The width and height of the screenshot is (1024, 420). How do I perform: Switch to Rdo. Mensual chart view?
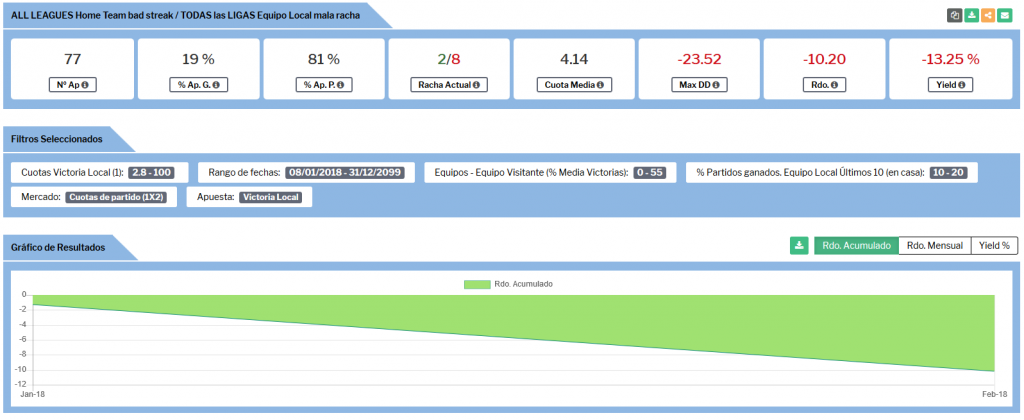coord(935,245)
